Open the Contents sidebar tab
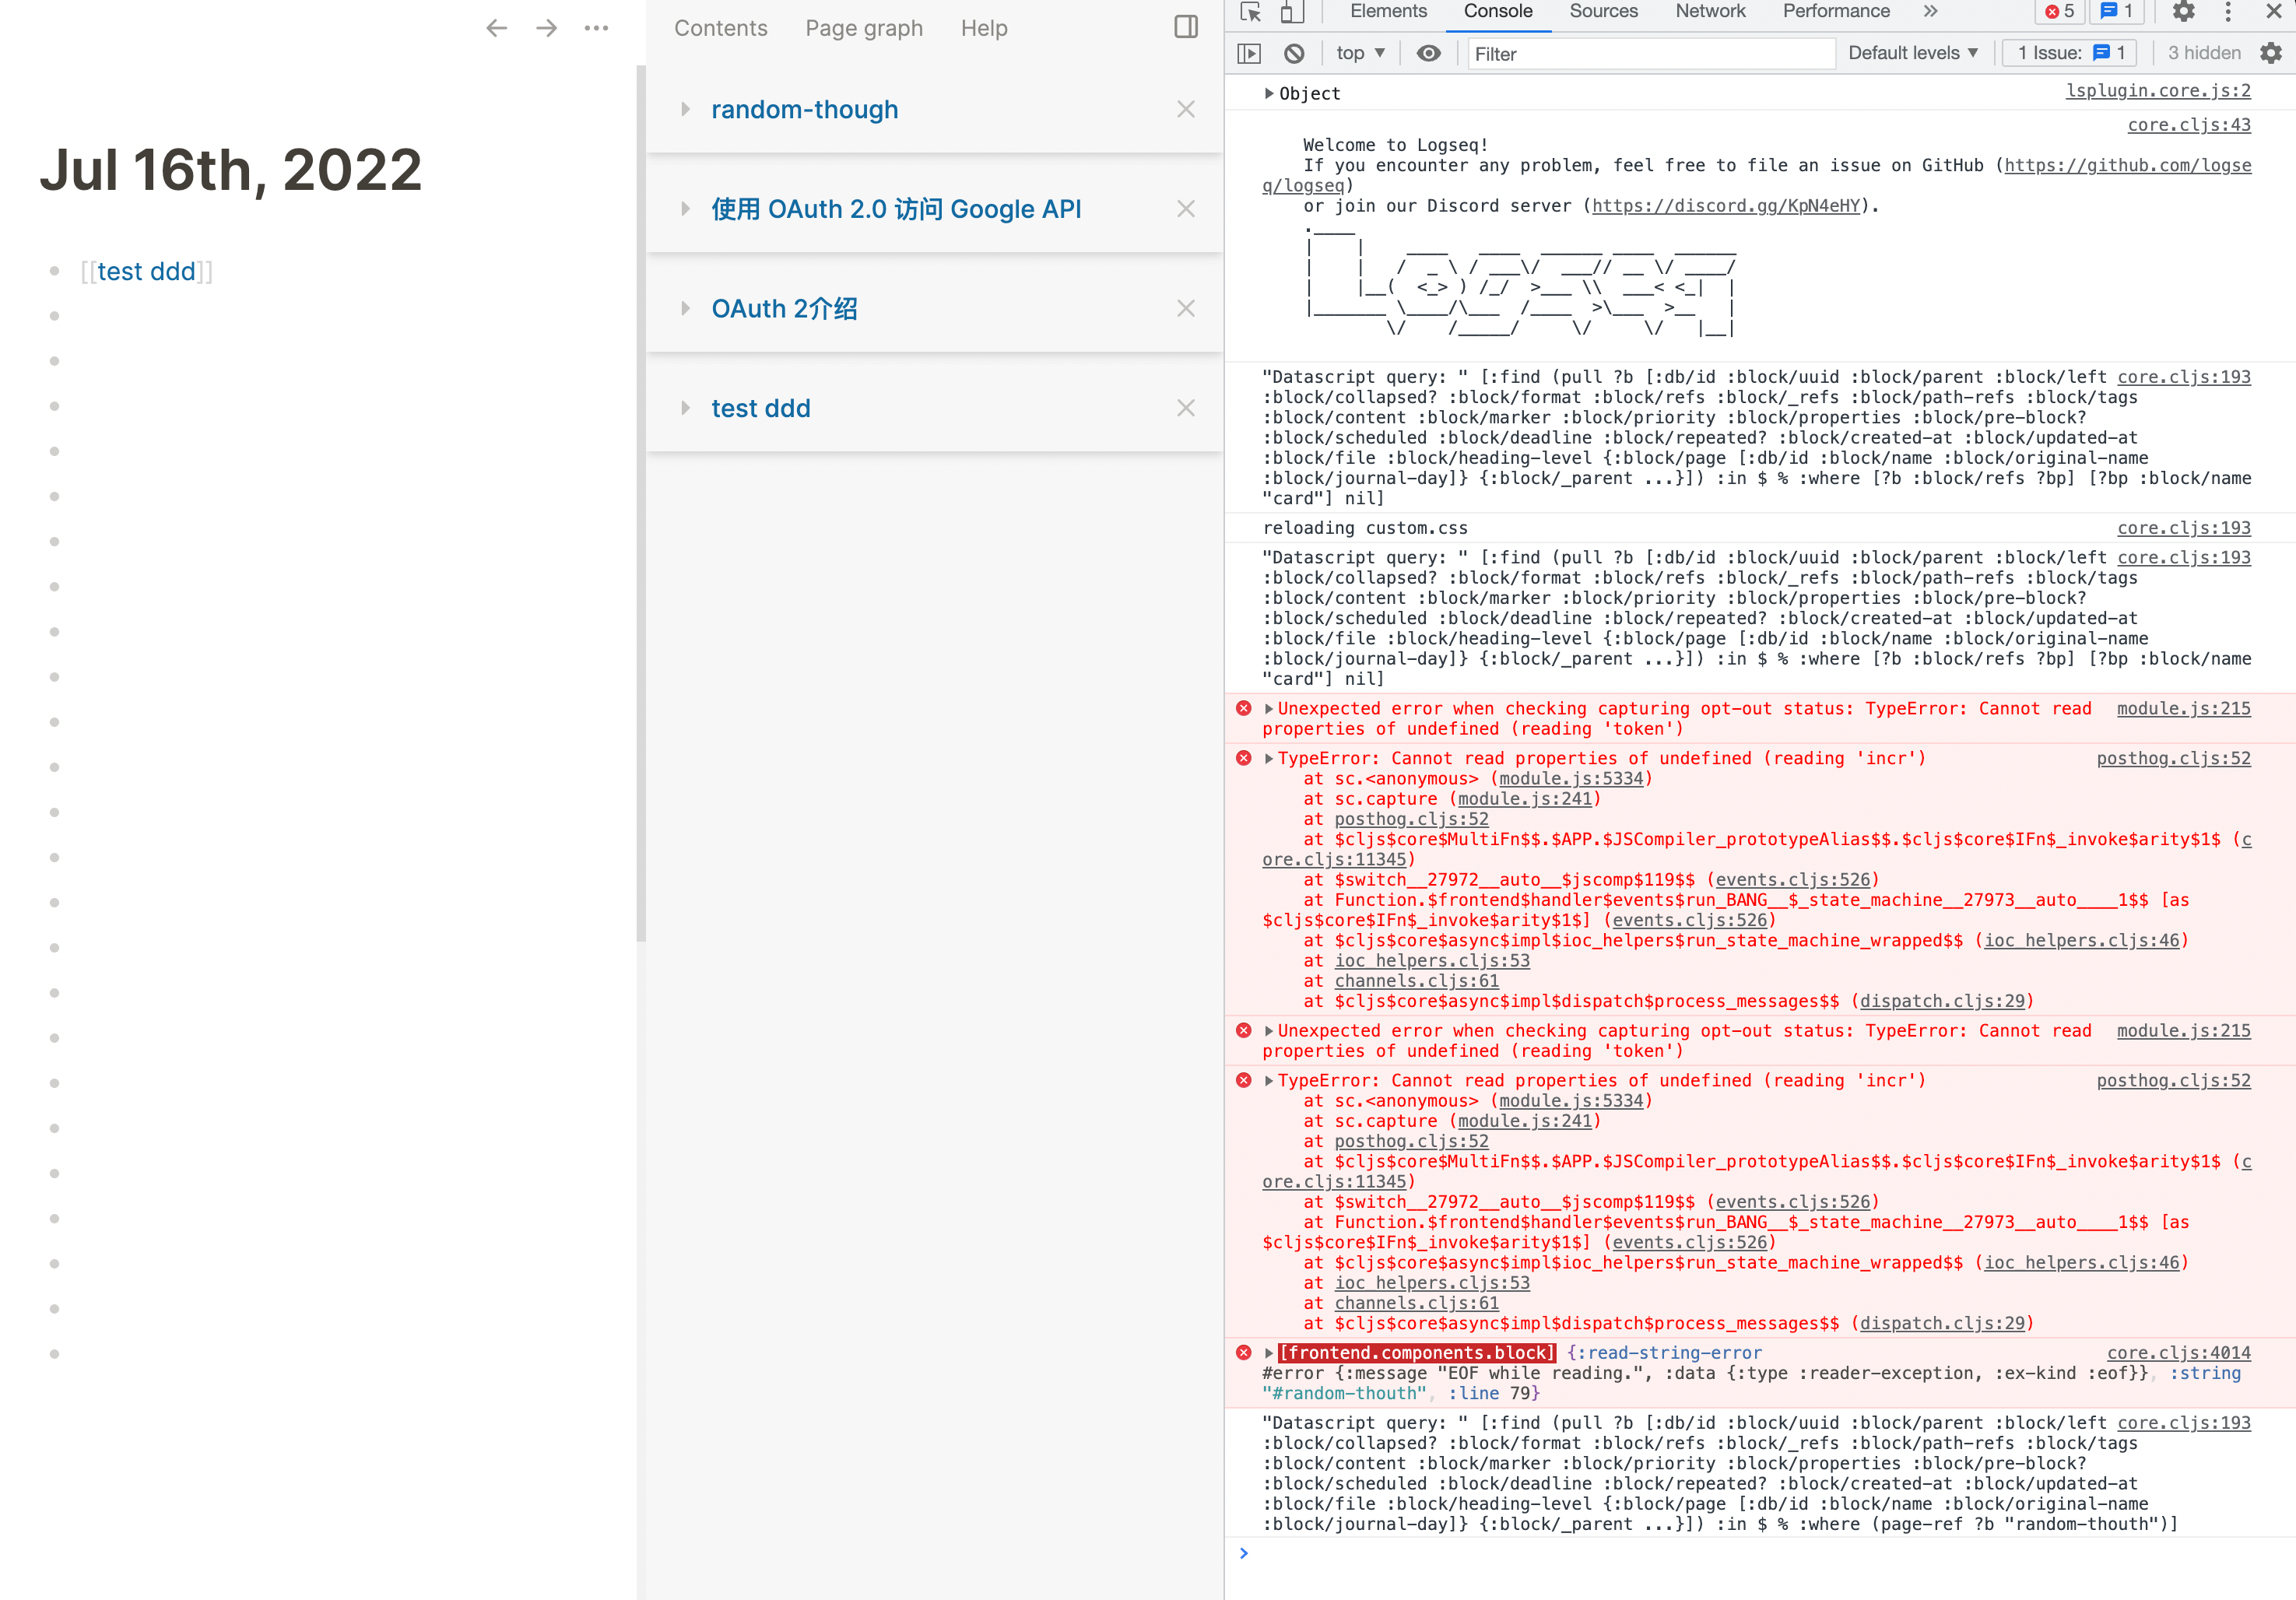The width and height of the screenshot is (2296, 1600). point(720,28)
